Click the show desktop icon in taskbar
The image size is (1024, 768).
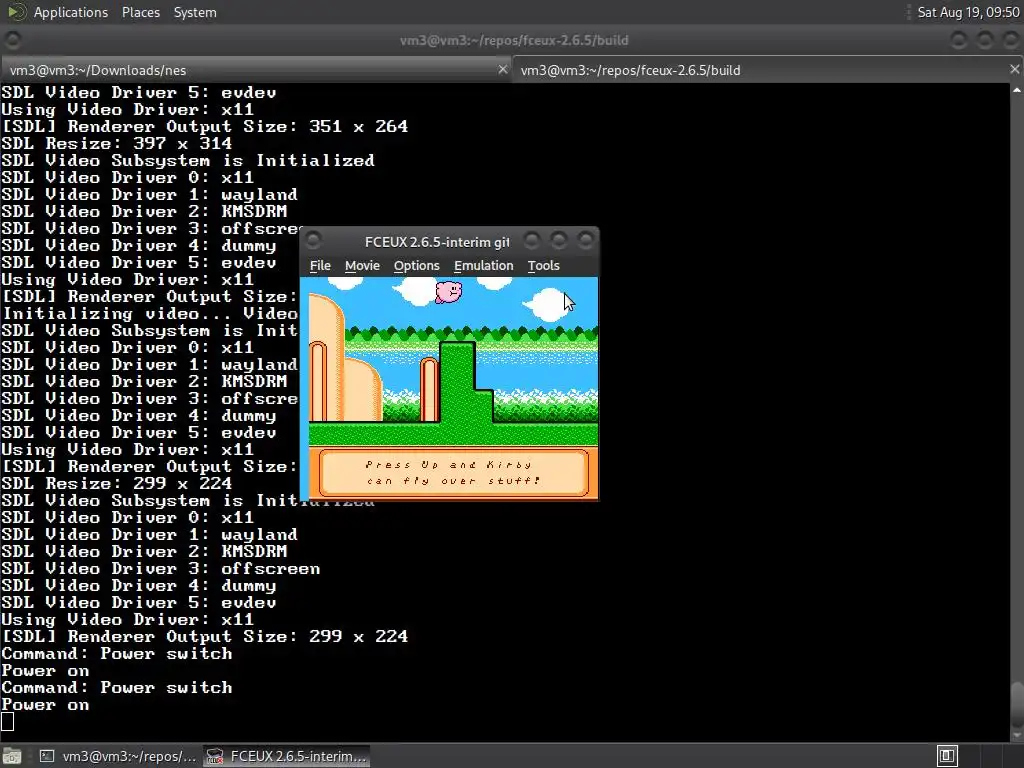tap(12, 756)
